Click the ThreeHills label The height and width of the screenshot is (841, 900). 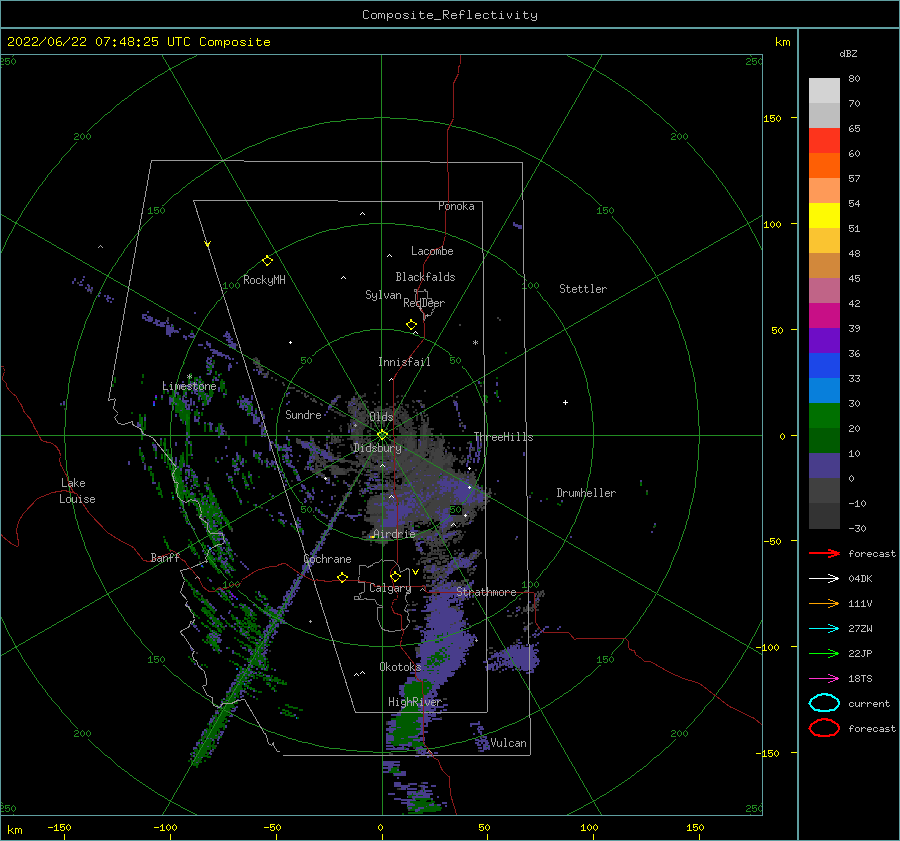[x=503, y=437]
